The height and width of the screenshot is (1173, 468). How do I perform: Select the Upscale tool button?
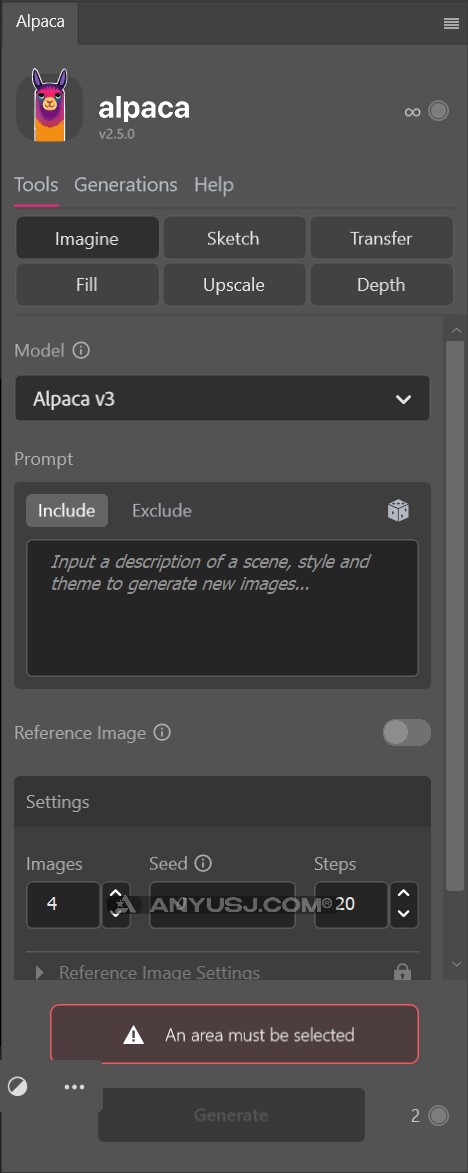234,285
